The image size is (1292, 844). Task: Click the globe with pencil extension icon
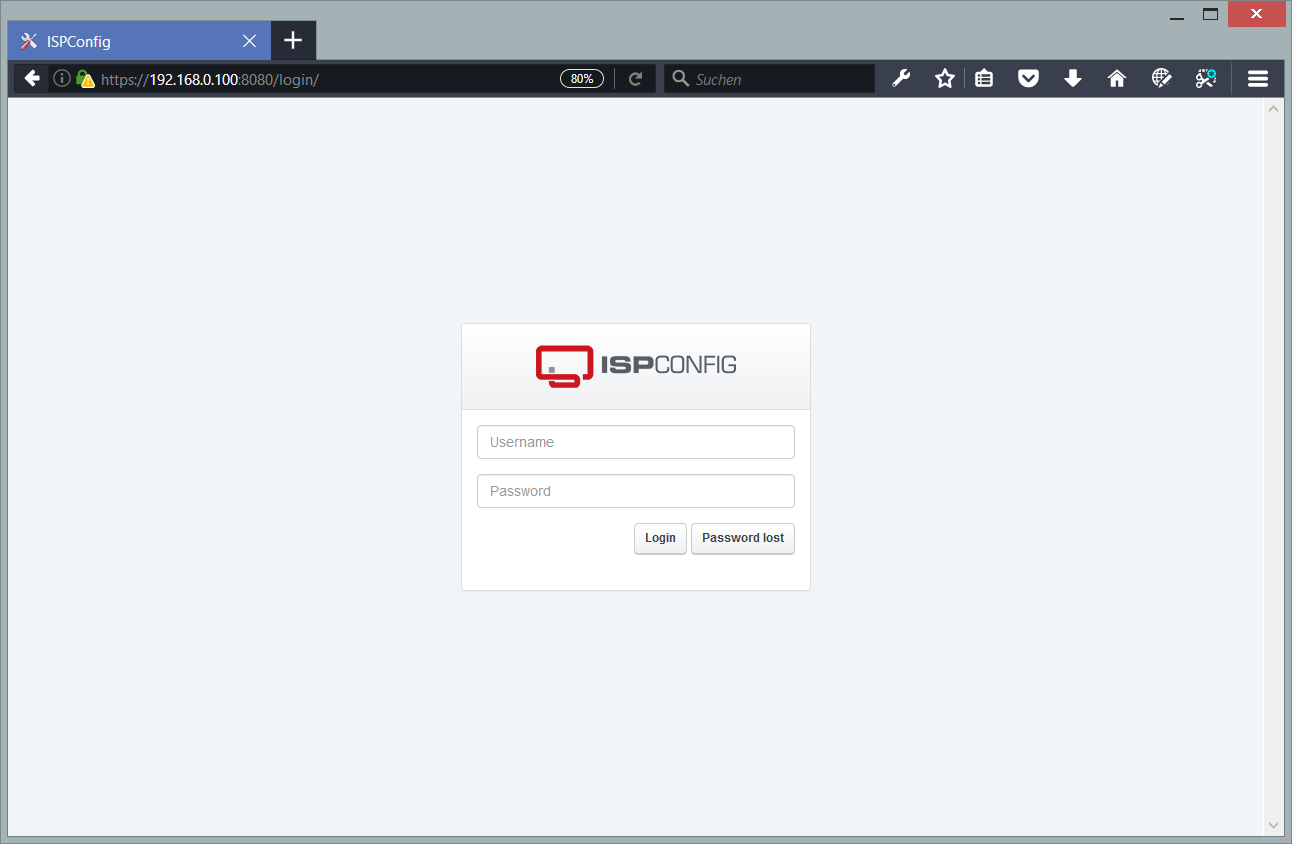coord(1161,78)
